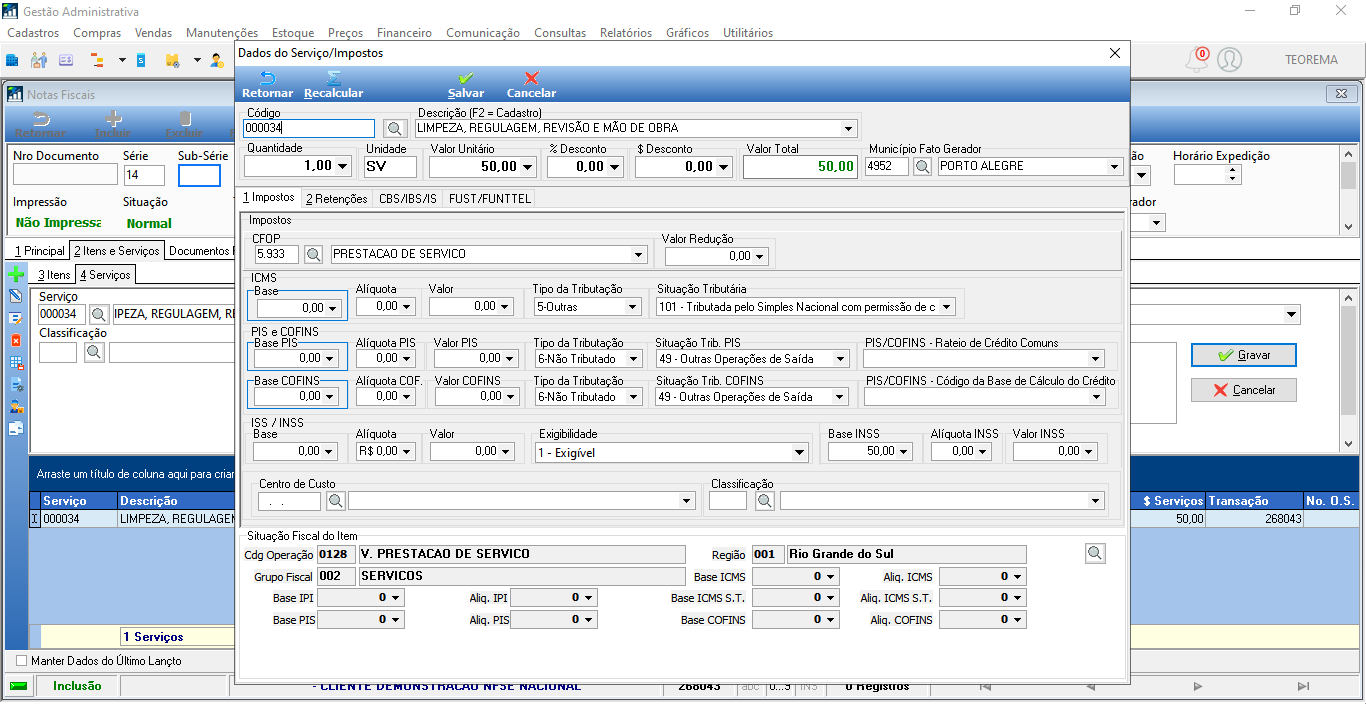The height and width of the screenshot is (704, 1366).
Task: Switch to the 2 Retenções tab
Action: tap(336, 198)
